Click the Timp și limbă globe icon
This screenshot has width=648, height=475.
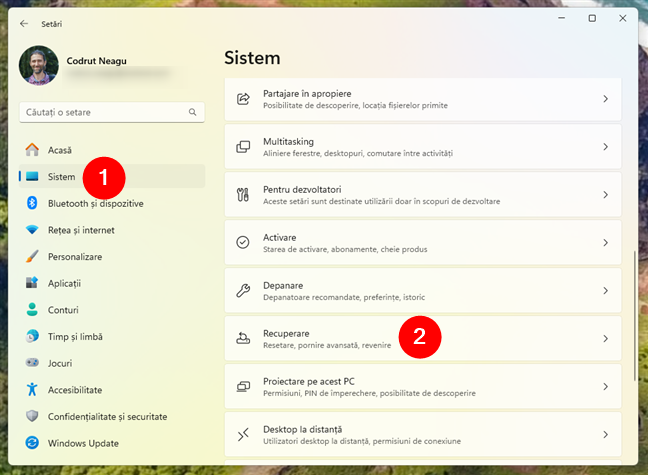pos(32,336)
